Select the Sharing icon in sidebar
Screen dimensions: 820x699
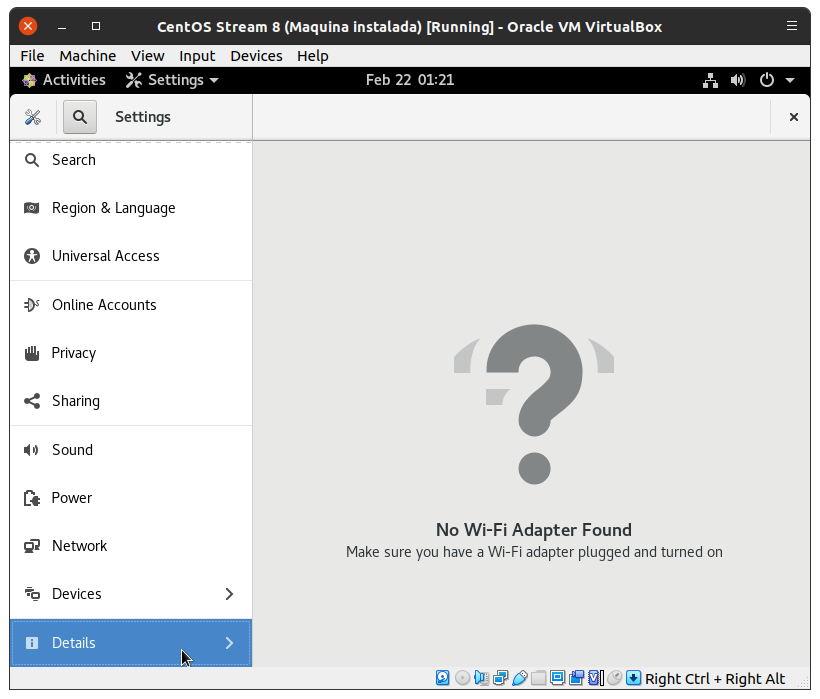pos(32,401)
